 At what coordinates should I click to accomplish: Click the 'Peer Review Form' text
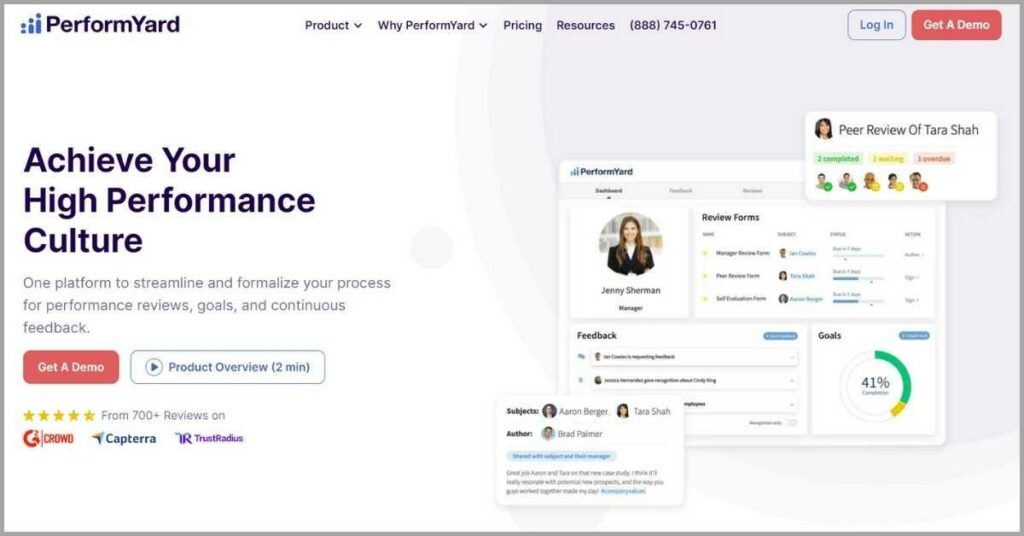738,276
